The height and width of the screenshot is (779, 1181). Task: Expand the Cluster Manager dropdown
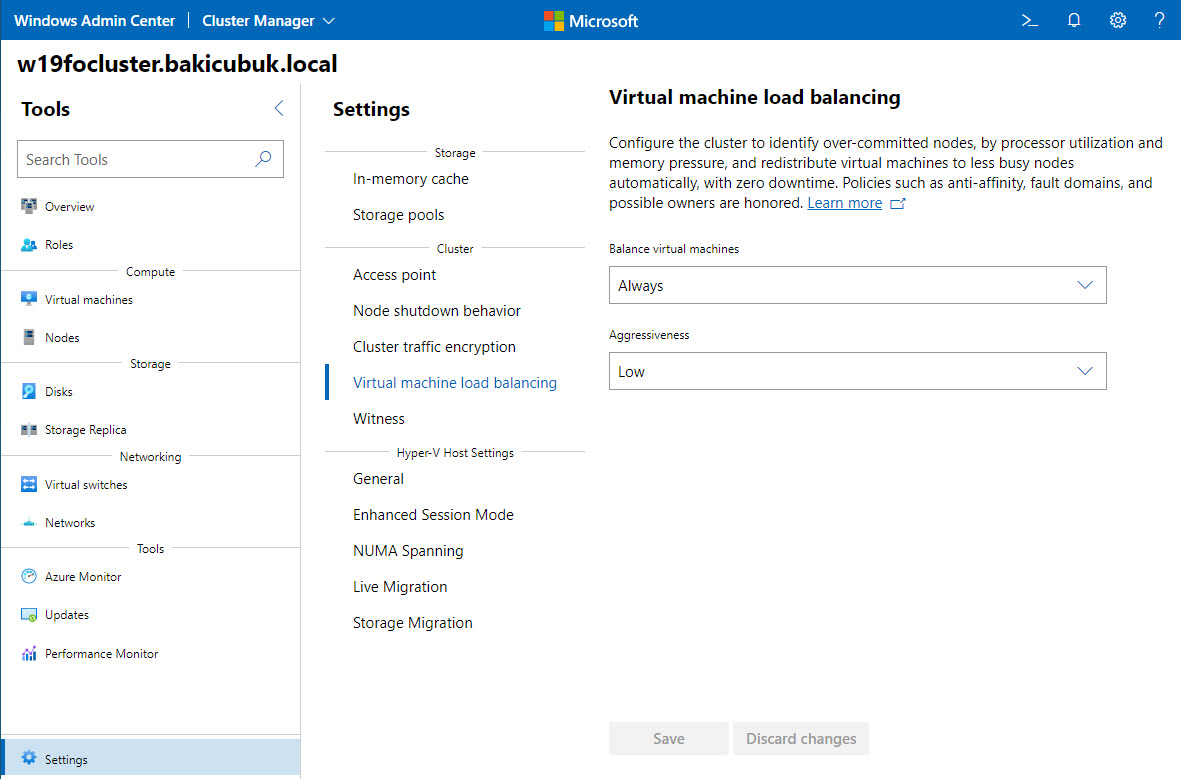pyautogui.click(x=268, y=20)
